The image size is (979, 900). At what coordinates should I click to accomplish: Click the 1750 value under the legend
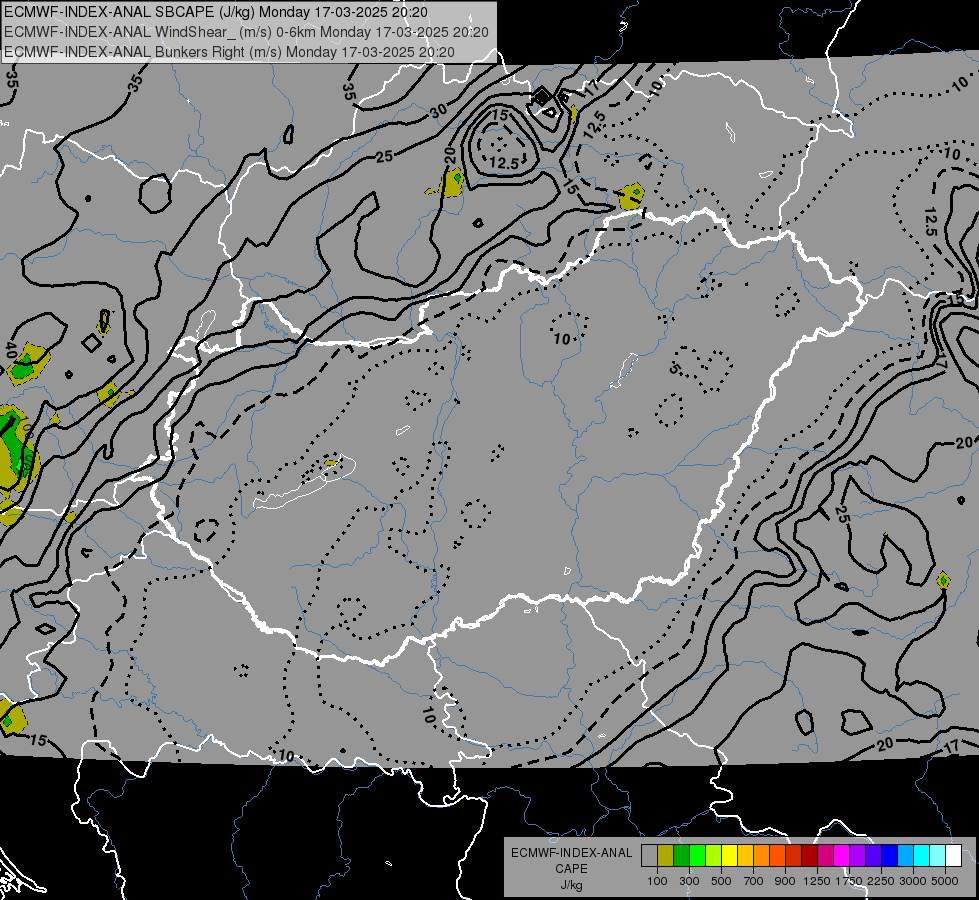tap(849, 881)
